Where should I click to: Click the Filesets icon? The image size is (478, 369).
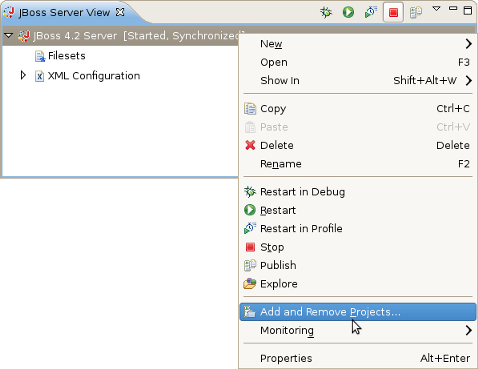pos(40,56)
